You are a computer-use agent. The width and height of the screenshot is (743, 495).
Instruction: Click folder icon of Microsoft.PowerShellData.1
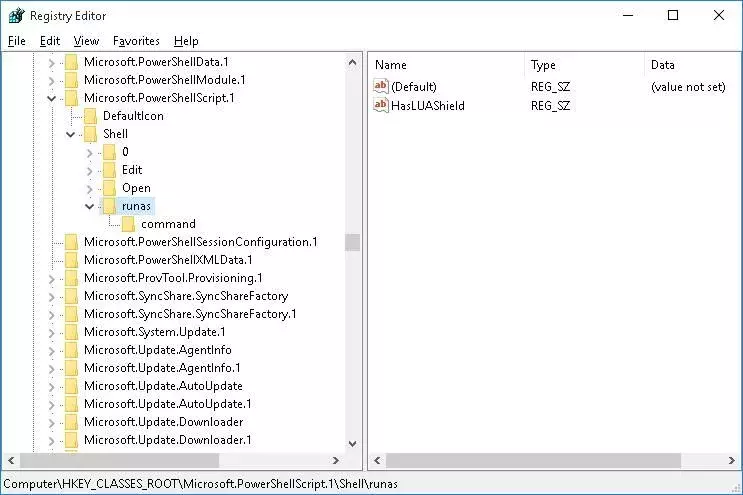pyautogui.click(x=72, y=62)
